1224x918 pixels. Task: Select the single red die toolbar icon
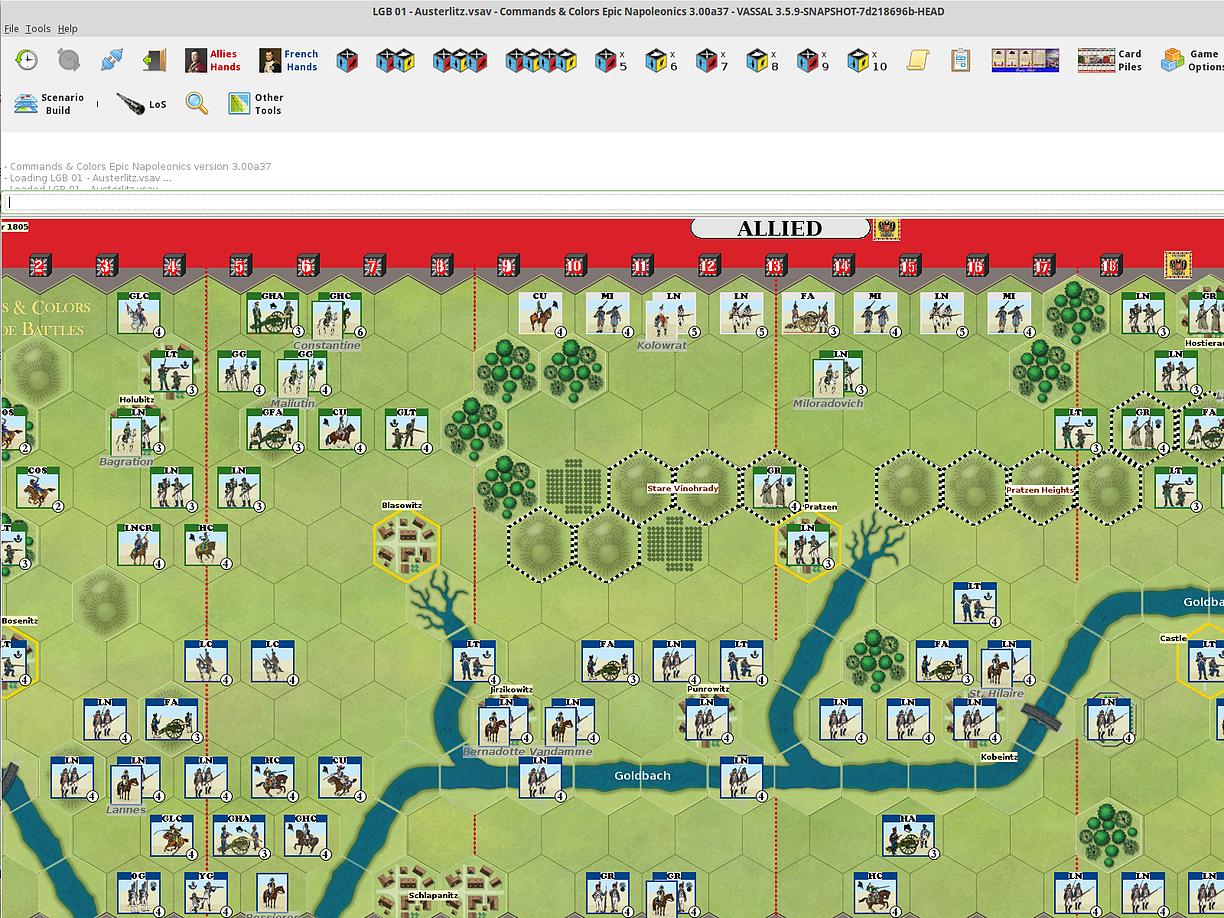(x=345, y=60)
